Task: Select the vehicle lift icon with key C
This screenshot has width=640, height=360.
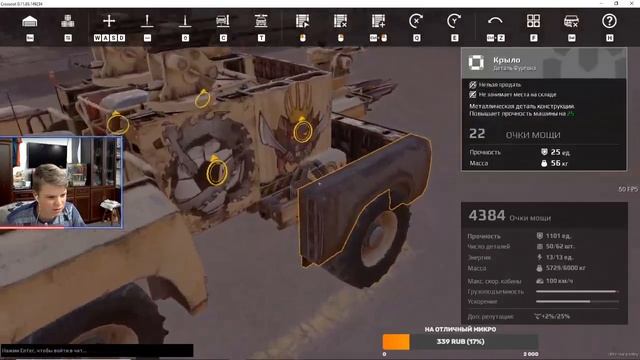Action: [x=223, y=21]
